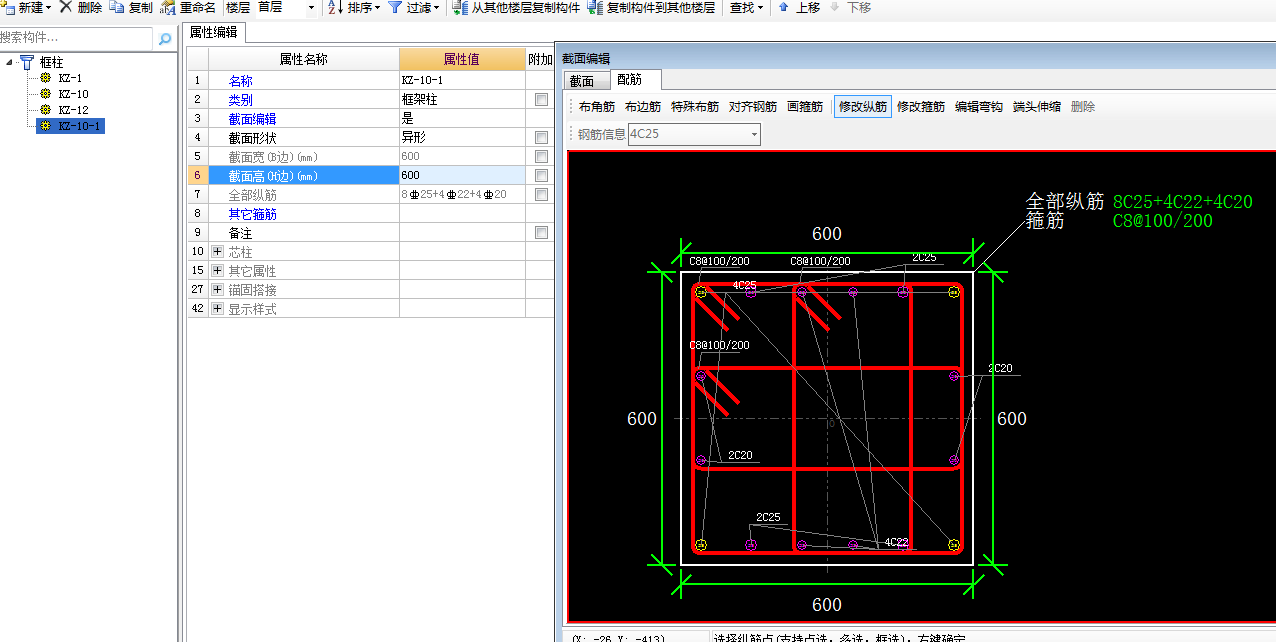Screen dimensions: 1276x642
Task: Click the 属性名称 column header
Action: click(303, 59)
